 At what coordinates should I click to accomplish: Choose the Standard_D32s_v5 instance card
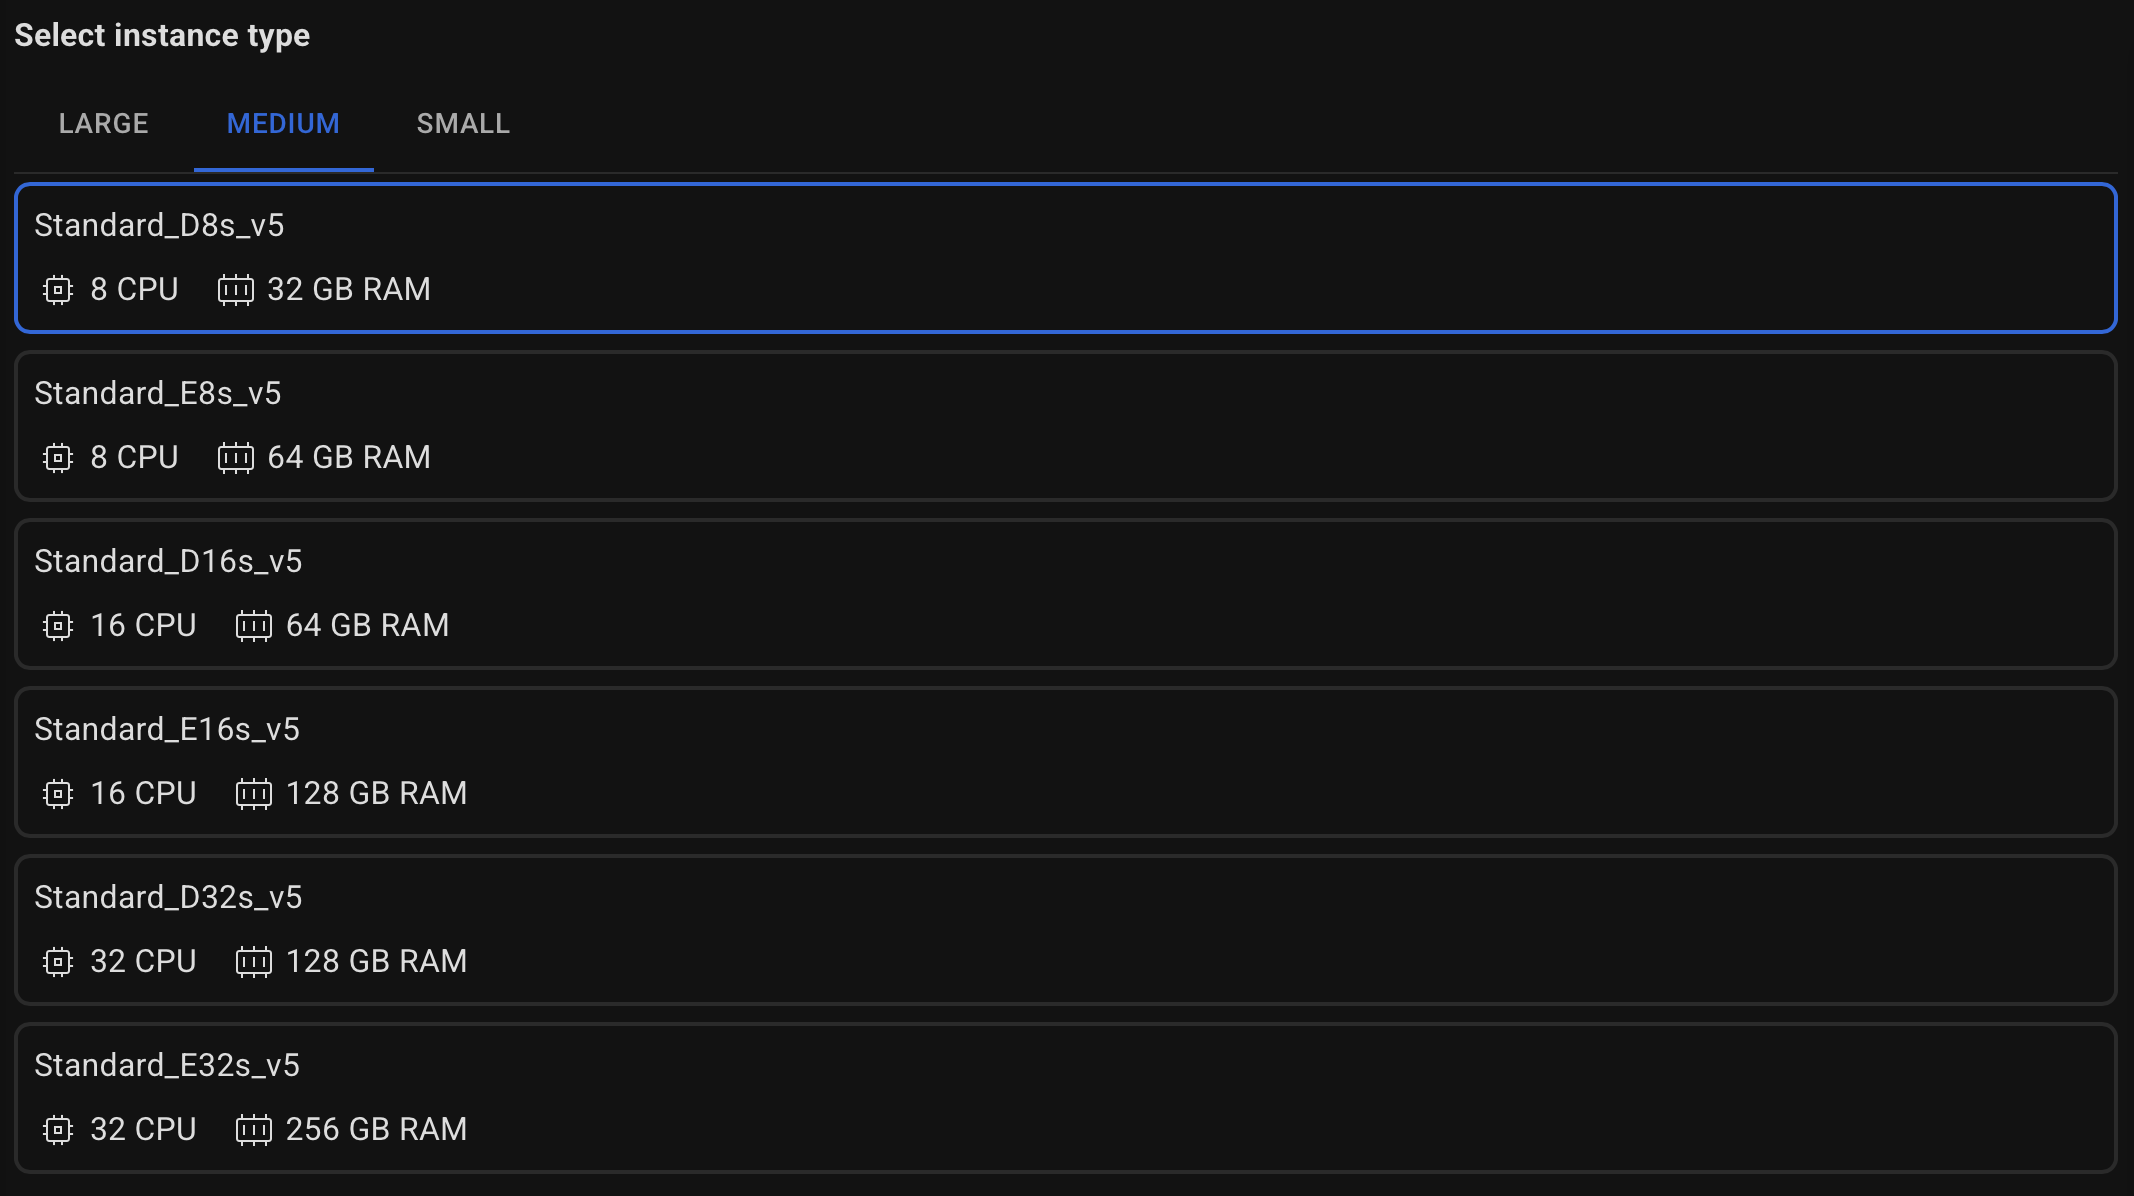(1066, 930)
